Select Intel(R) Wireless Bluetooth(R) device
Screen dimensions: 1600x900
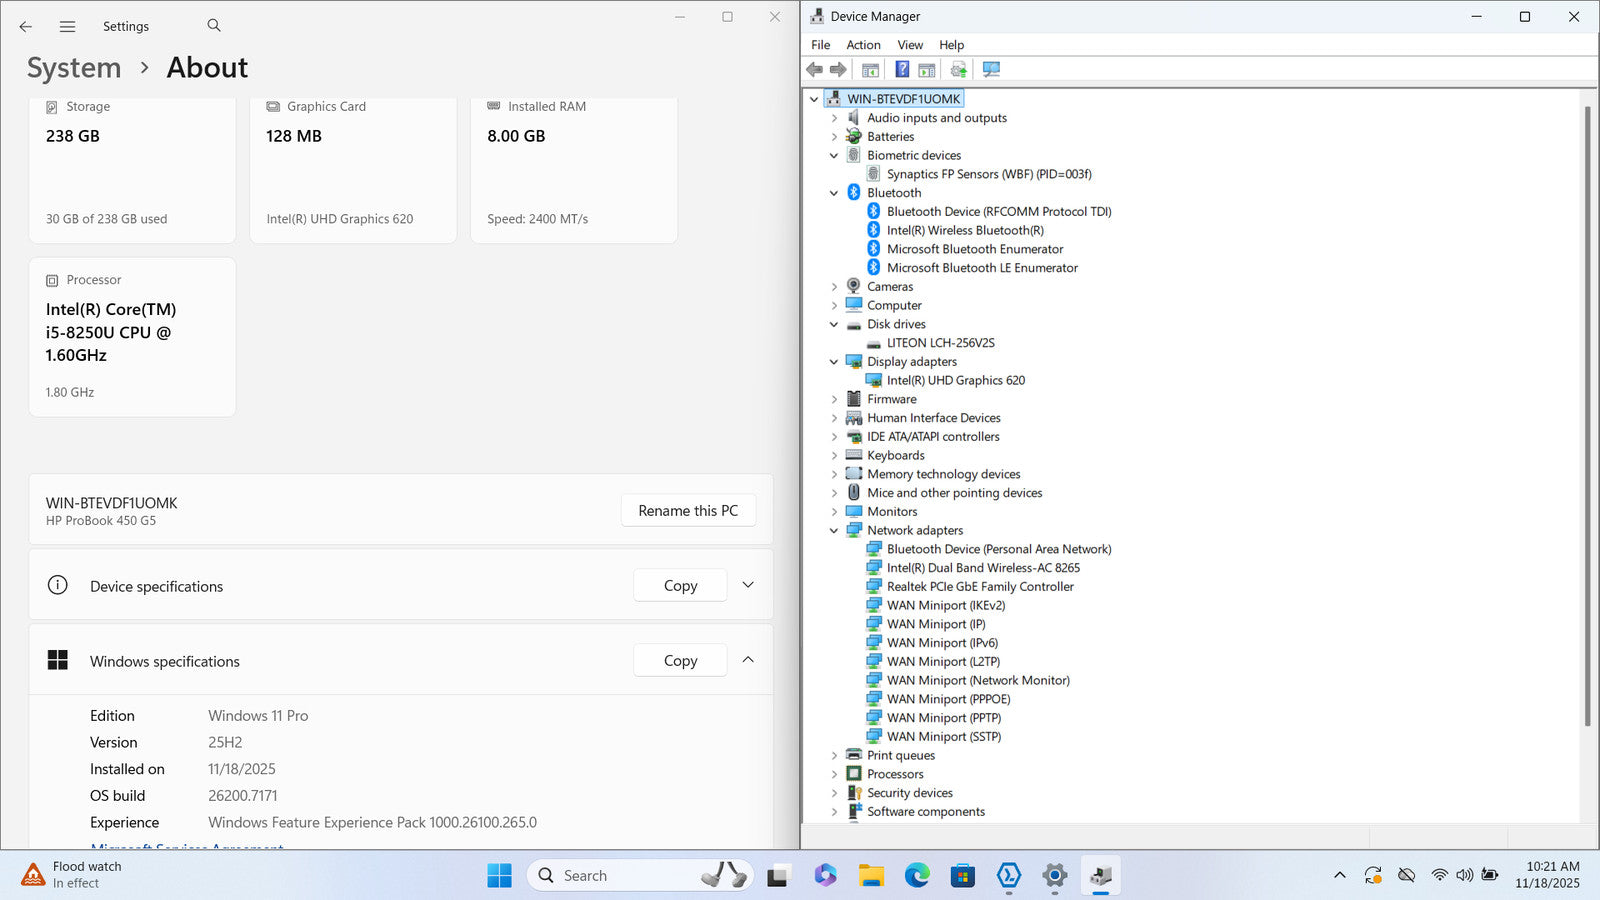tap(964, 230)
